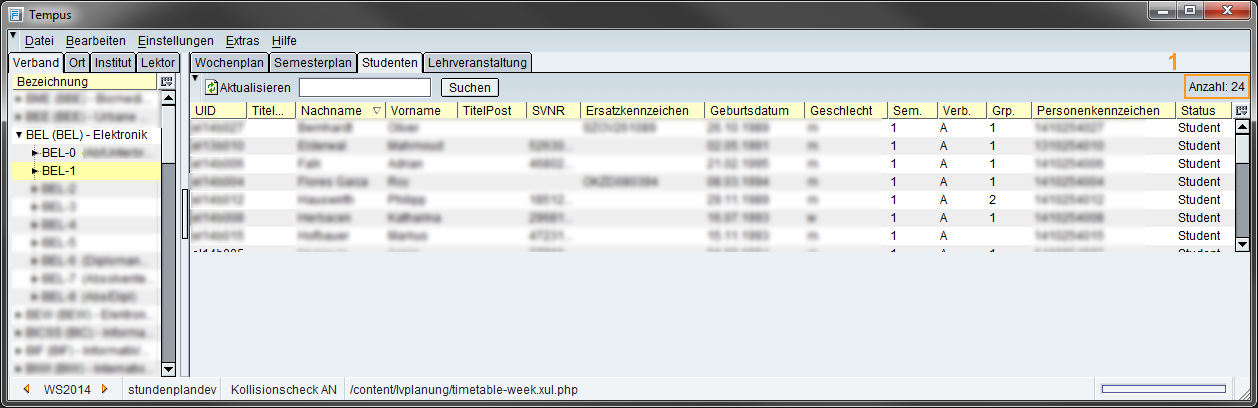Image resolution: width=1258 pixels, height=408 pixels.
Task: Click the sort arrow on Nachname column
Action: [377, 111]
